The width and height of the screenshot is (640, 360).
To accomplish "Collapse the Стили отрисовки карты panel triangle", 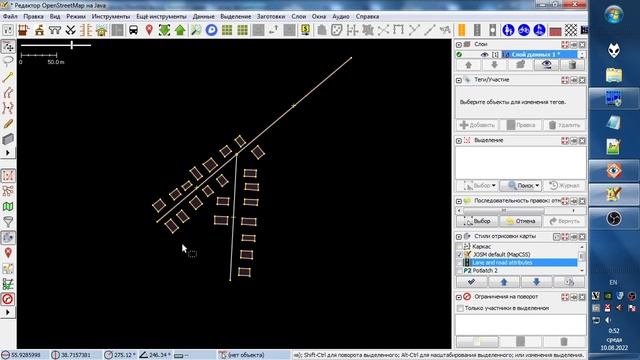I will click(x=459, y=237).
